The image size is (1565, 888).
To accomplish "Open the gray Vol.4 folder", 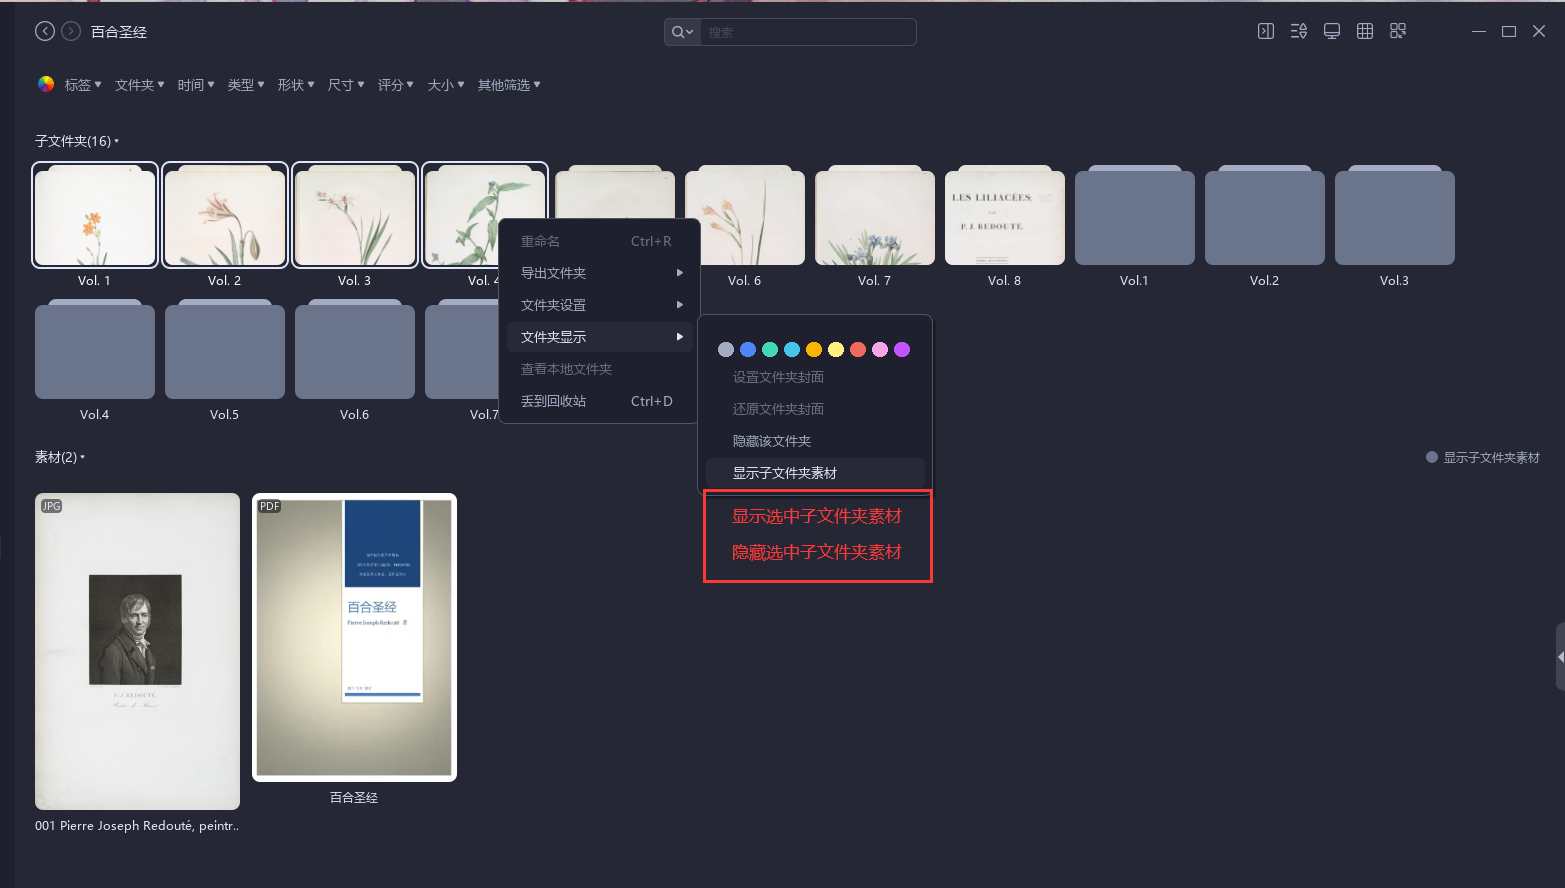I will point(95,349).
